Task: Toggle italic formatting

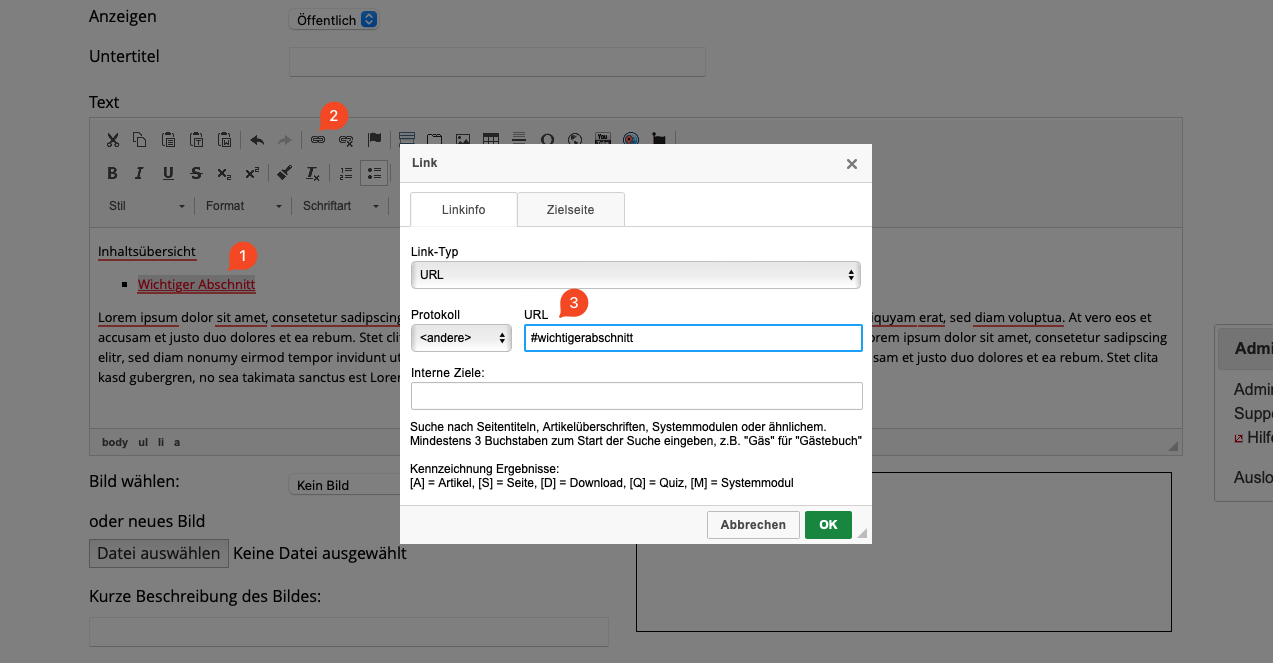Action: click(140, 173)
